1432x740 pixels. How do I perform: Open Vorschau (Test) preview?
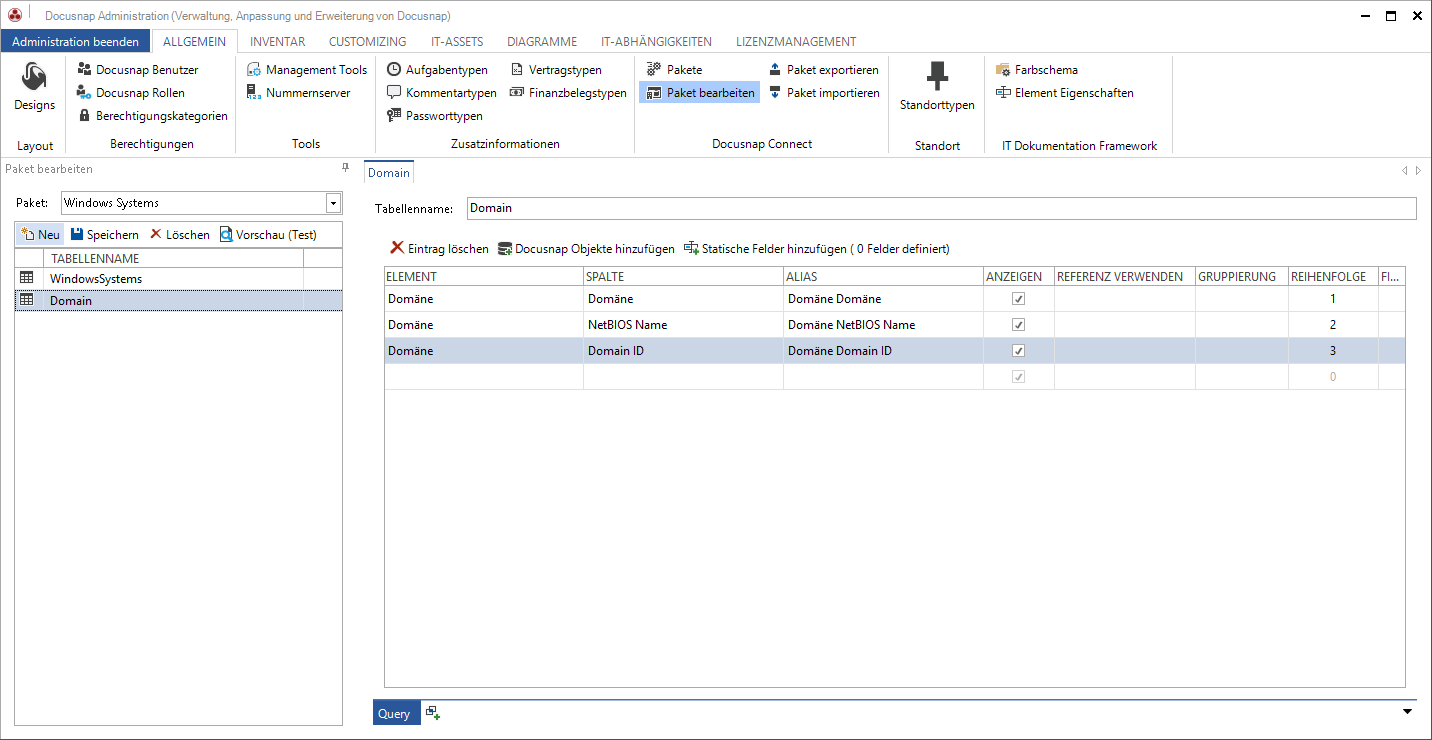pyautogui.click(x=268, y=235)
